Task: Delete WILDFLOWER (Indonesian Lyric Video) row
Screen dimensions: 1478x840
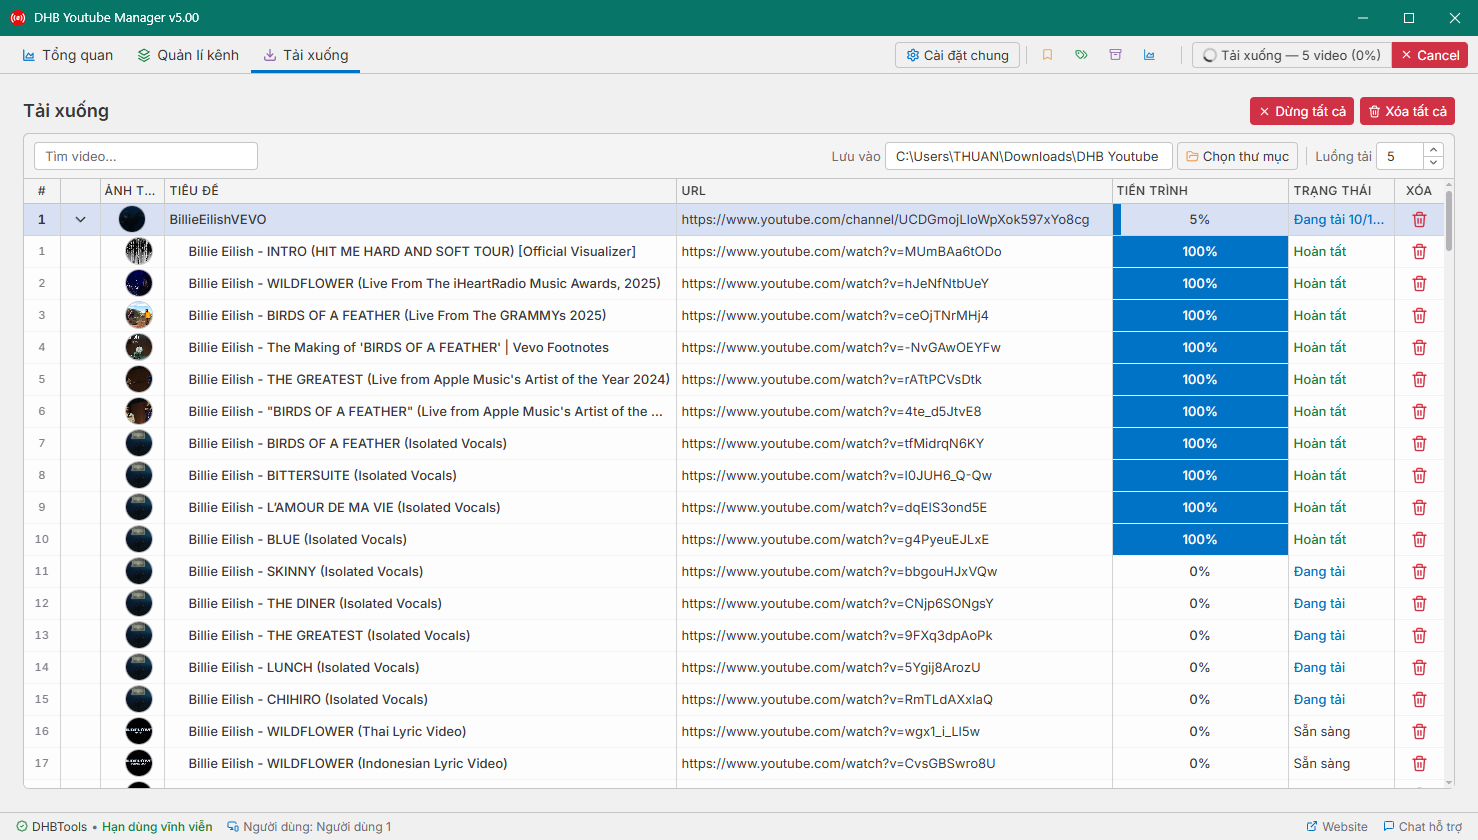Action: coord(1419,764)
